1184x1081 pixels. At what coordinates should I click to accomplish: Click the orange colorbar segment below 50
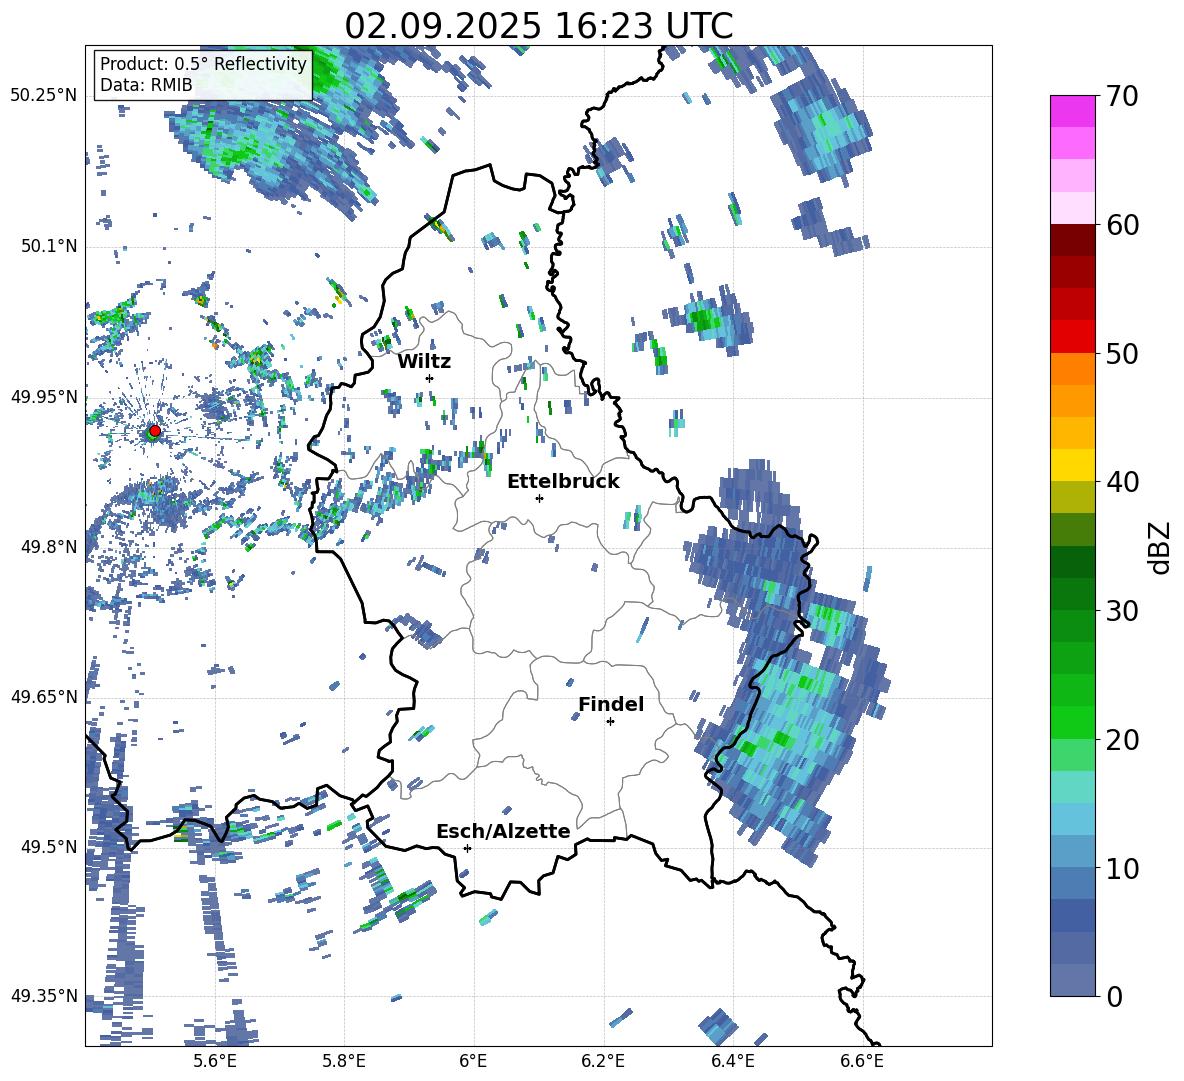point(1072,369)
